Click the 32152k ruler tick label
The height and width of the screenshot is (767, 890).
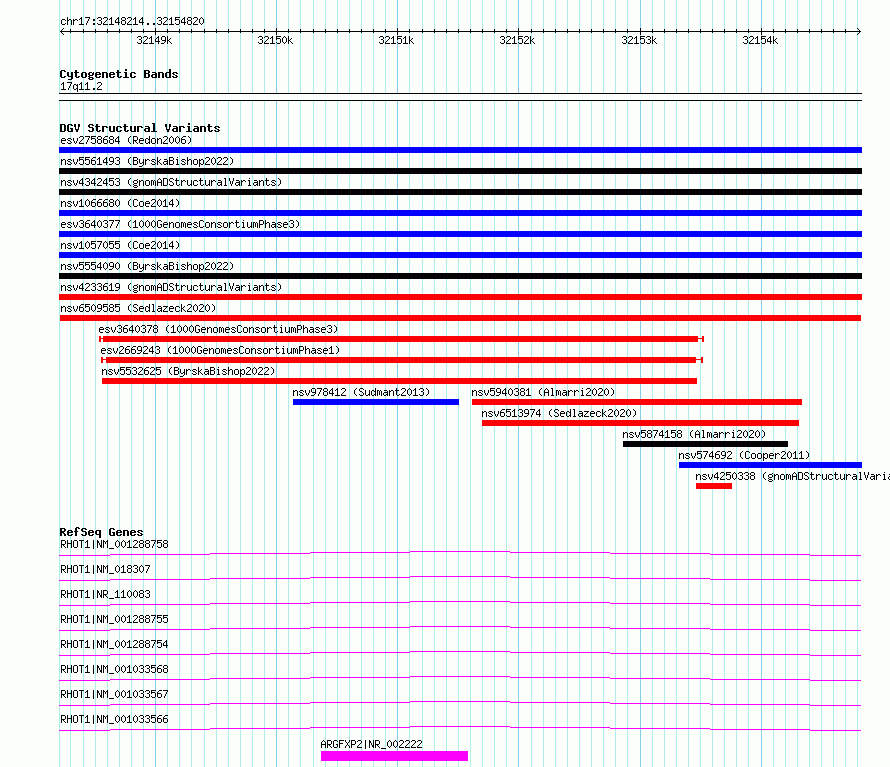tap(517, 40)
